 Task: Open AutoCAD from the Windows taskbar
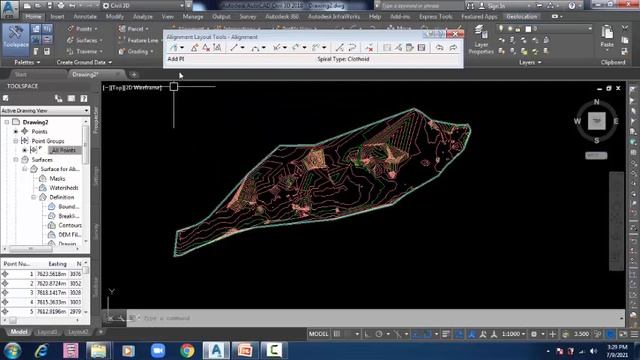(216, 351)
